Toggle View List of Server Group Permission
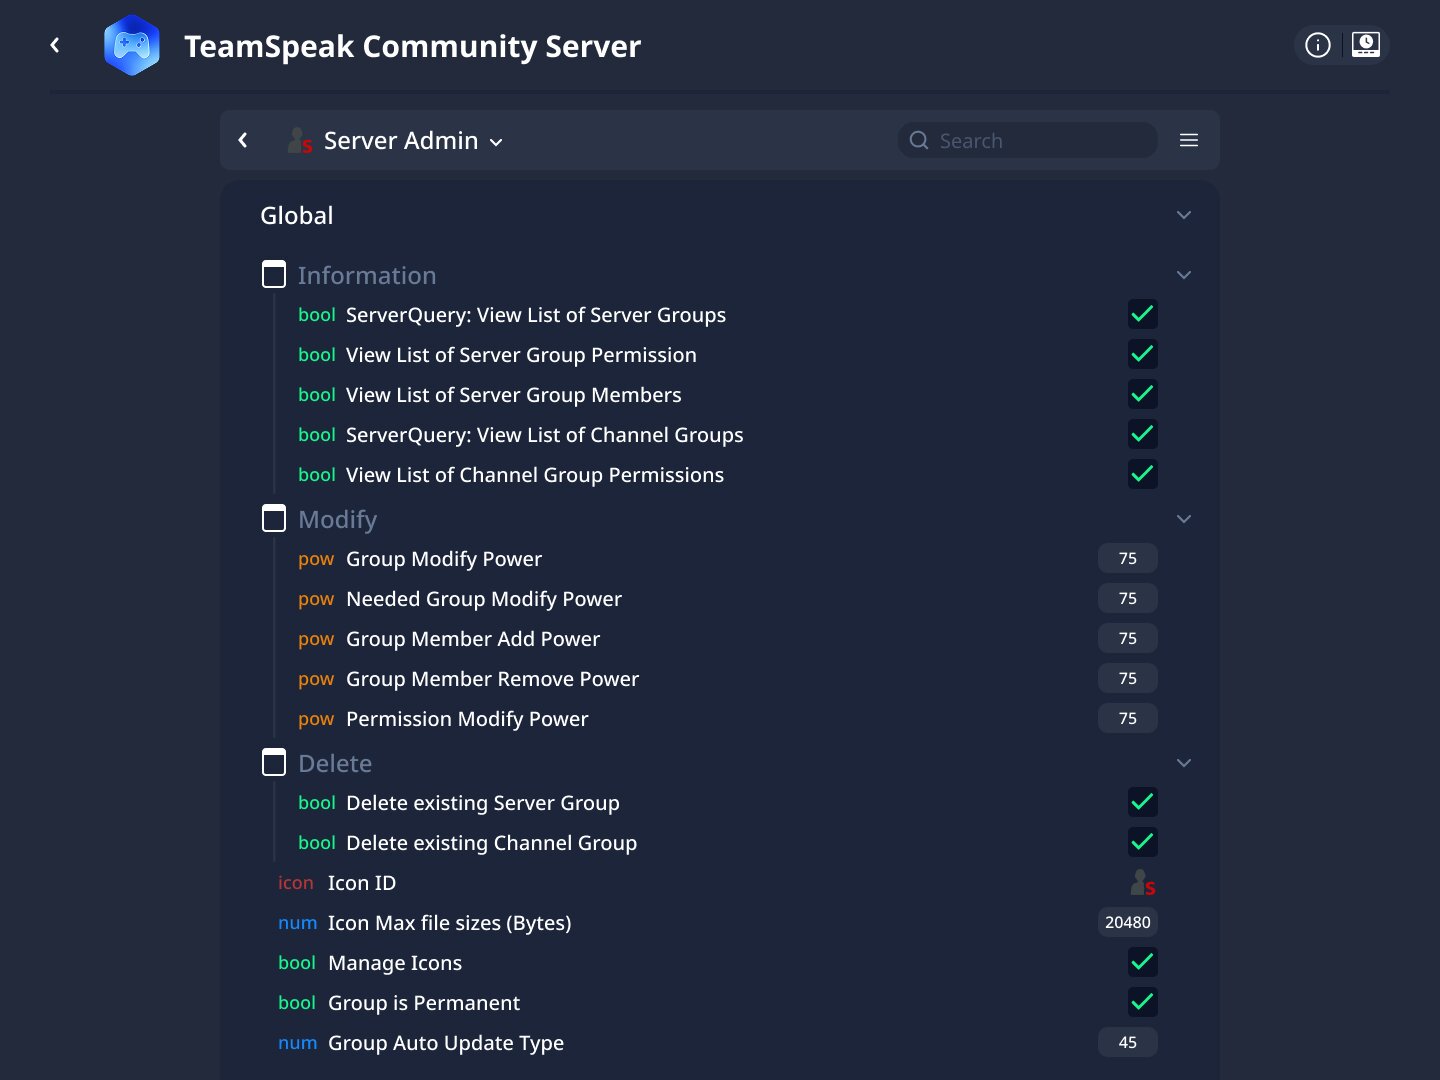The width and height of the screenshot is (1440, 1080). coord(1143,354)
